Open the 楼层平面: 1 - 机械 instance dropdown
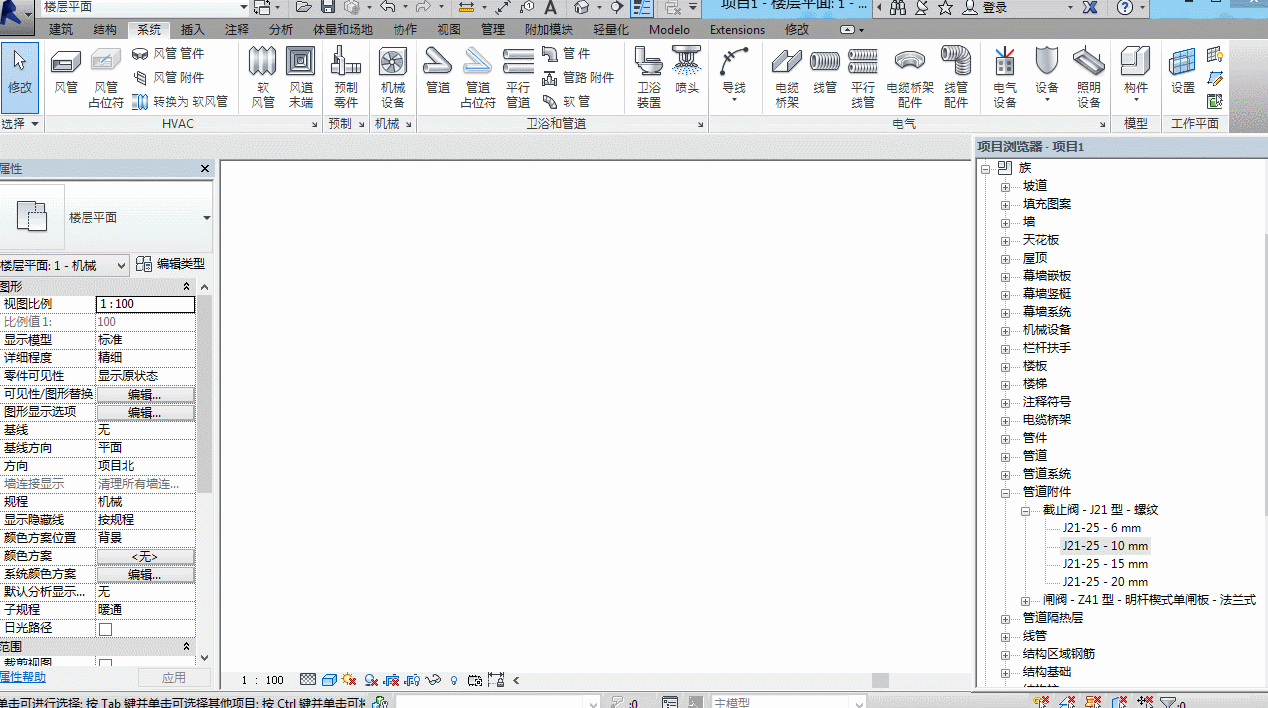 64,265
